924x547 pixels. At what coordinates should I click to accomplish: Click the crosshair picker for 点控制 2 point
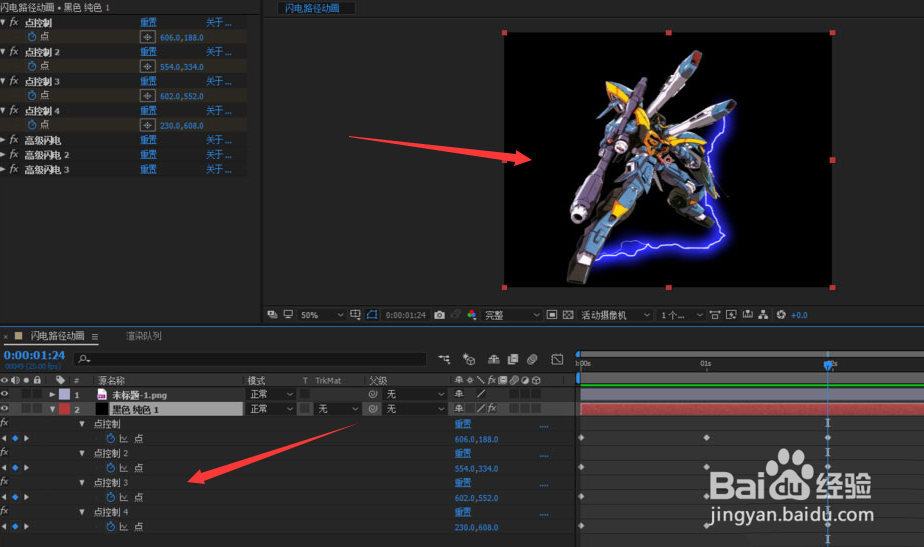pos(147,67)
